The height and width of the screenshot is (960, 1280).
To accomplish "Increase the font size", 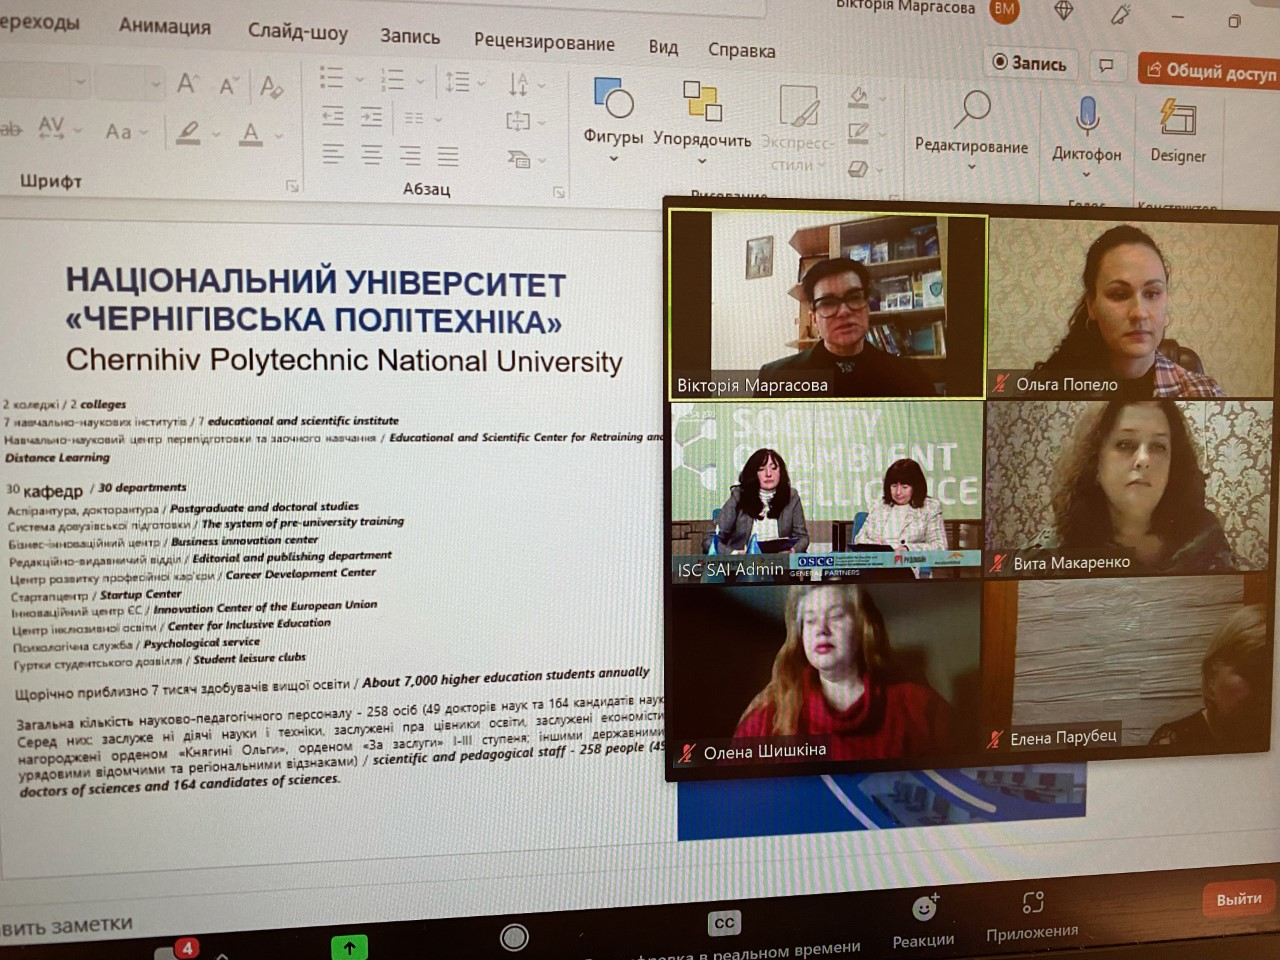I will (187, 84).
